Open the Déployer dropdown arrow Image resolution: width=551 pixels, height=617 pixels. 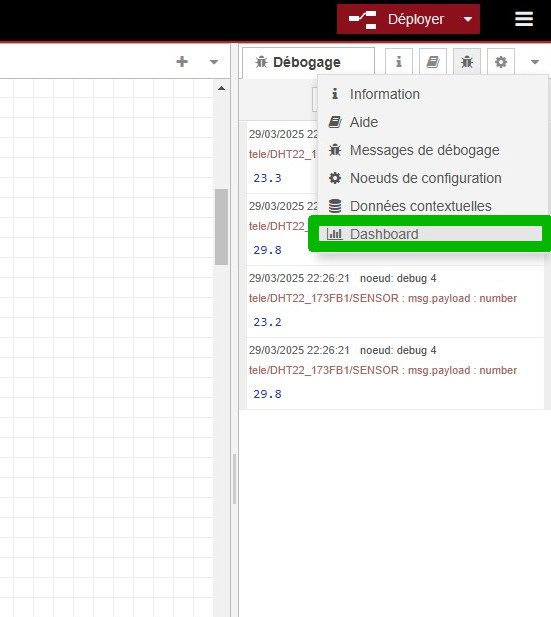click(x=468, y=19)
